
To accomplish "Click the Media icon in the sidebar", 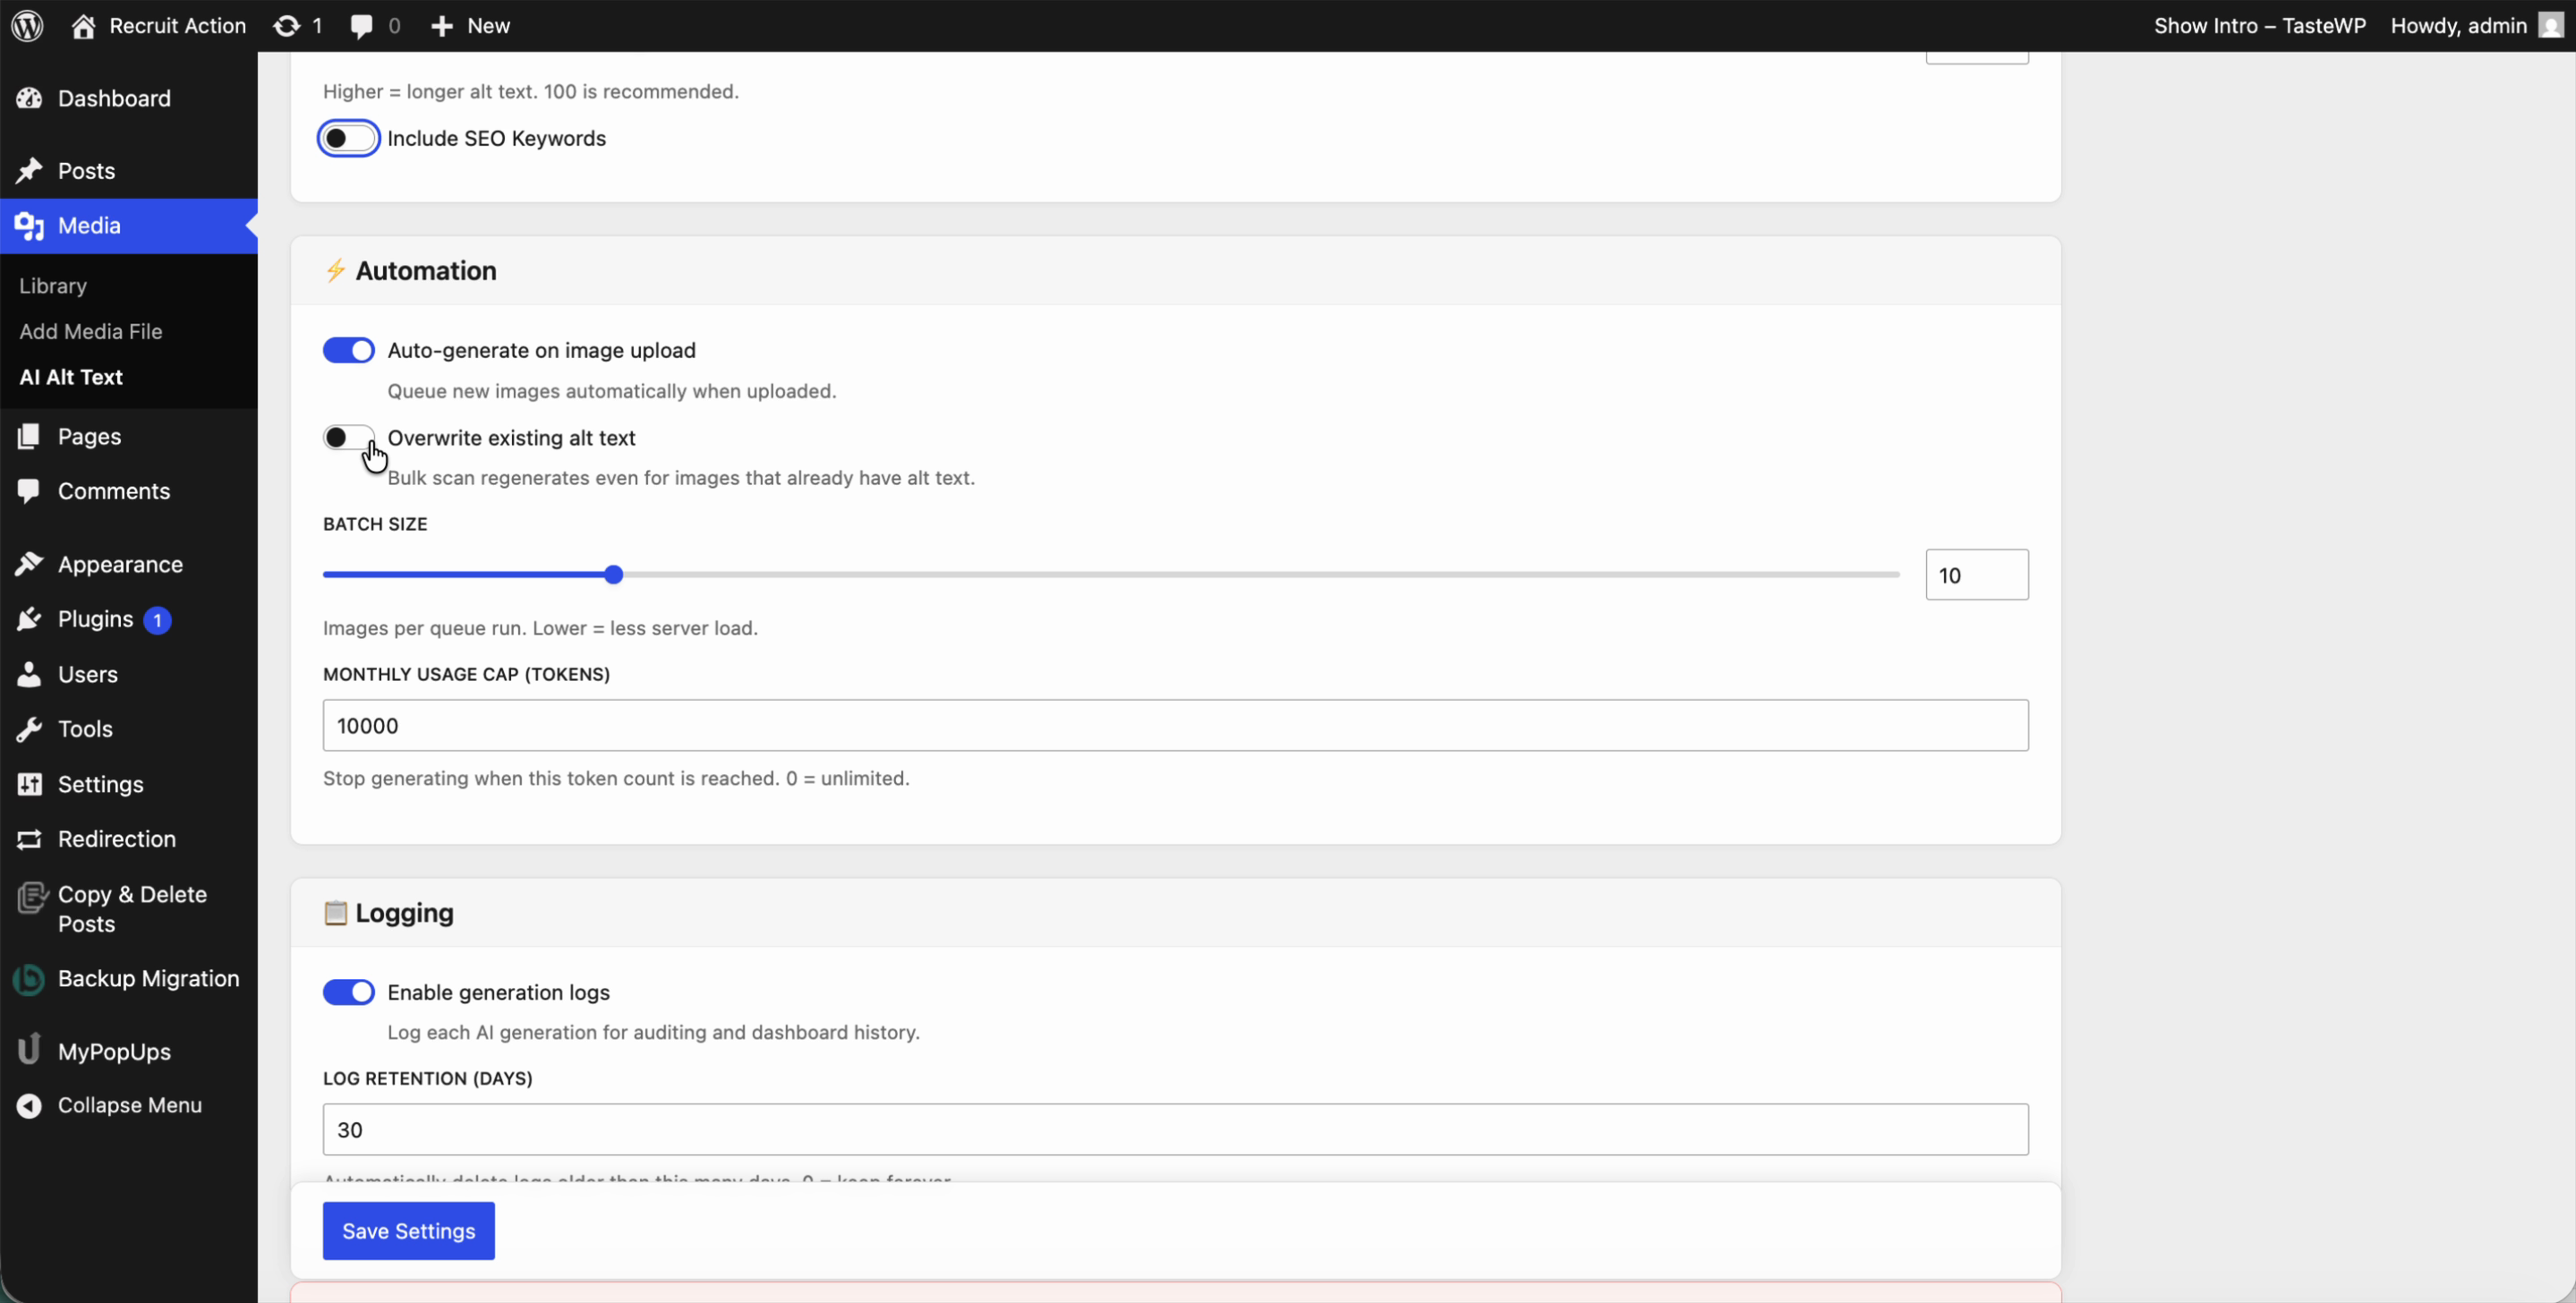I will coord(29,225).
